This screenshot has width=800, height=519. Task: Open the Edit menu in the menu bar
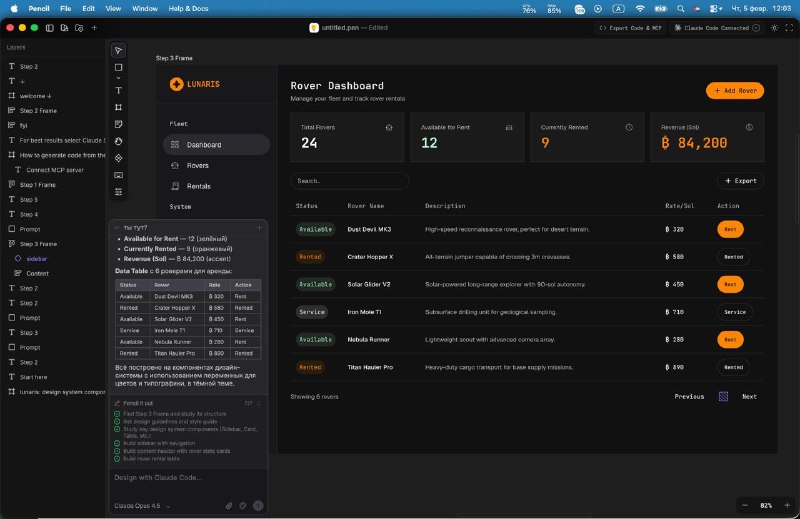point(89,7)
